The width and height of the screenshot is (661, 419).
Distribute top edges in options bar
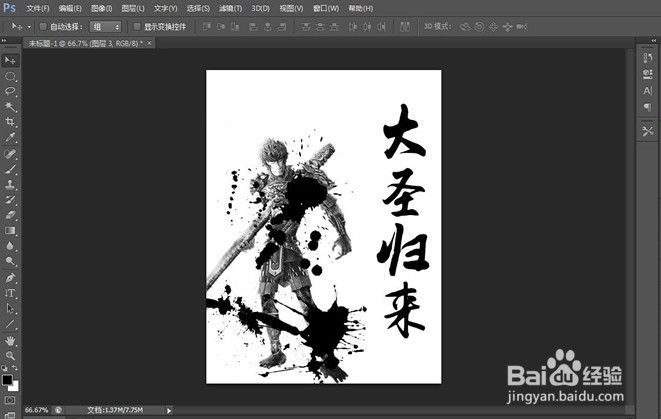[306, 27]
